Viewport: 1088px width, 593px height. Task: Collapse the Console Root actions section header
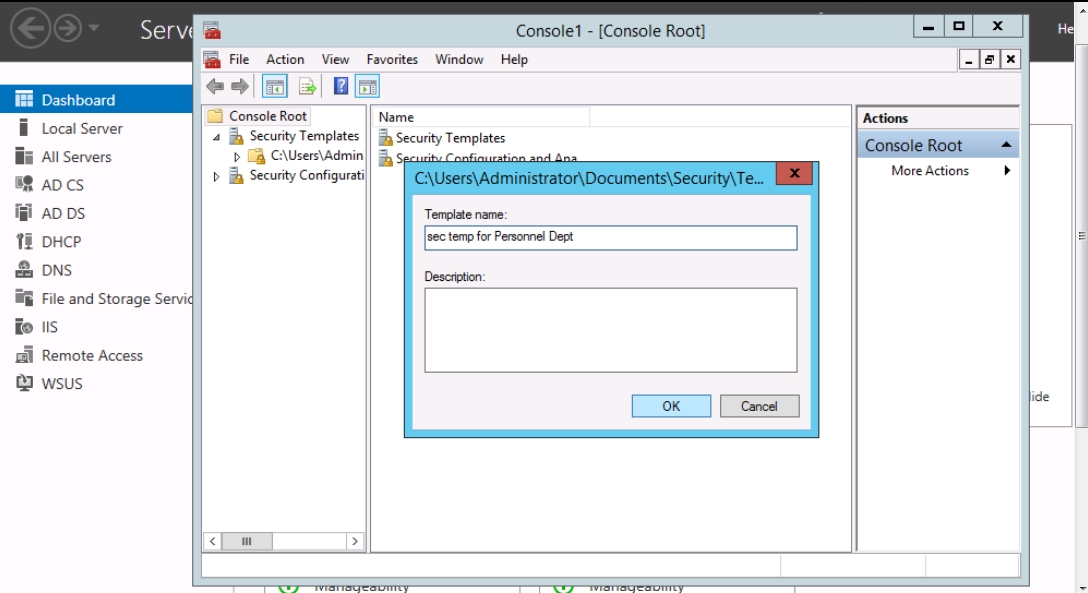click(1006, 146)
